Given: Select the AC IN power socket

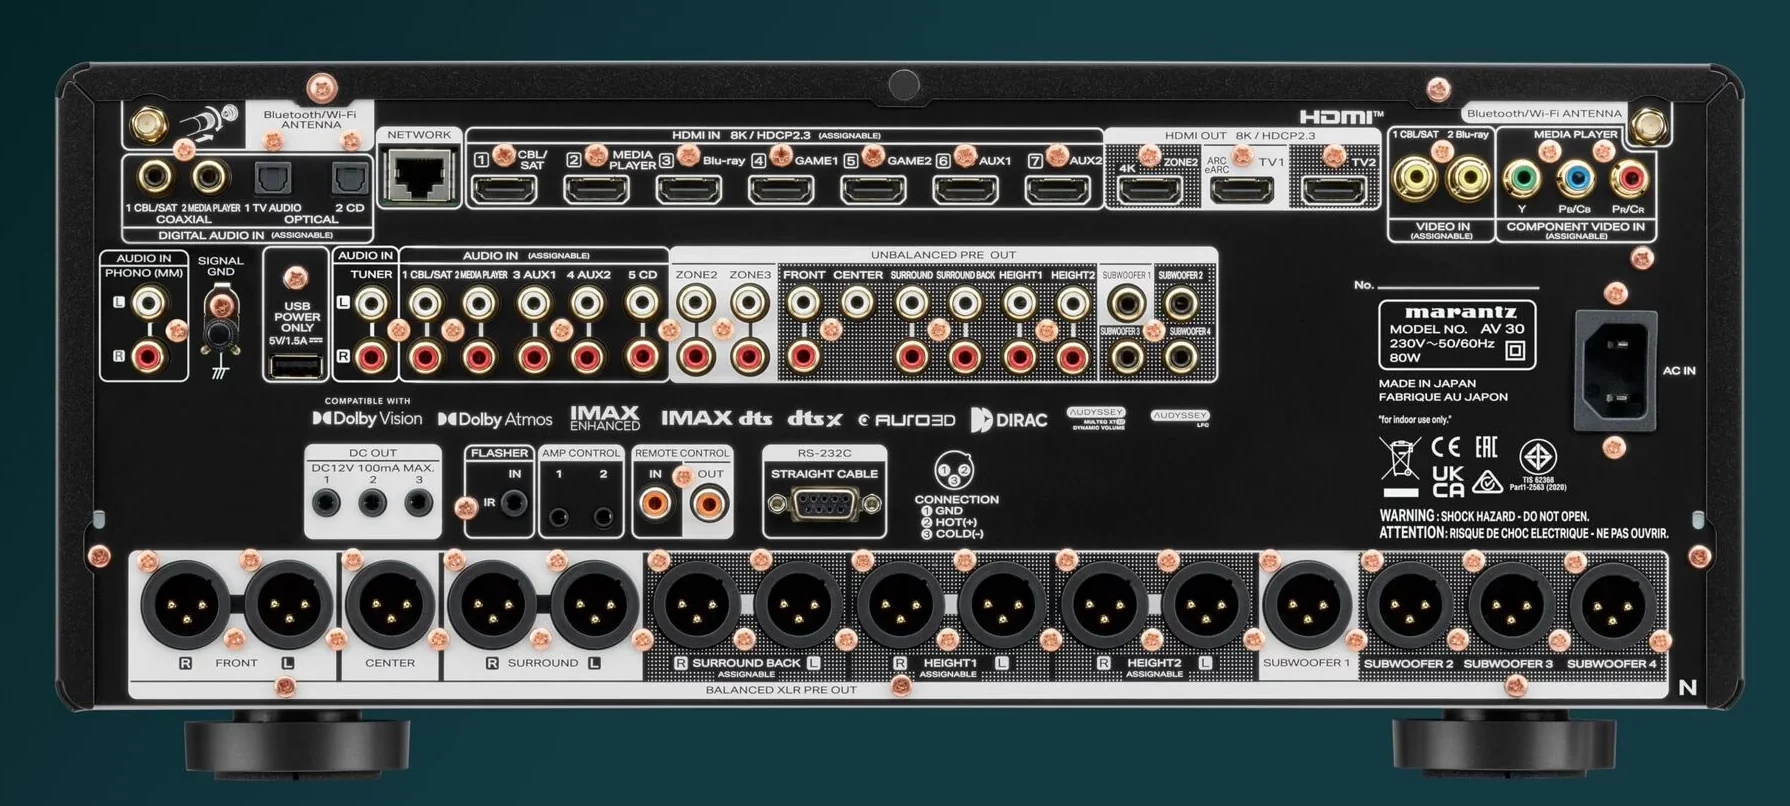Looking at the screenshot, I should tap(1614, 371).
